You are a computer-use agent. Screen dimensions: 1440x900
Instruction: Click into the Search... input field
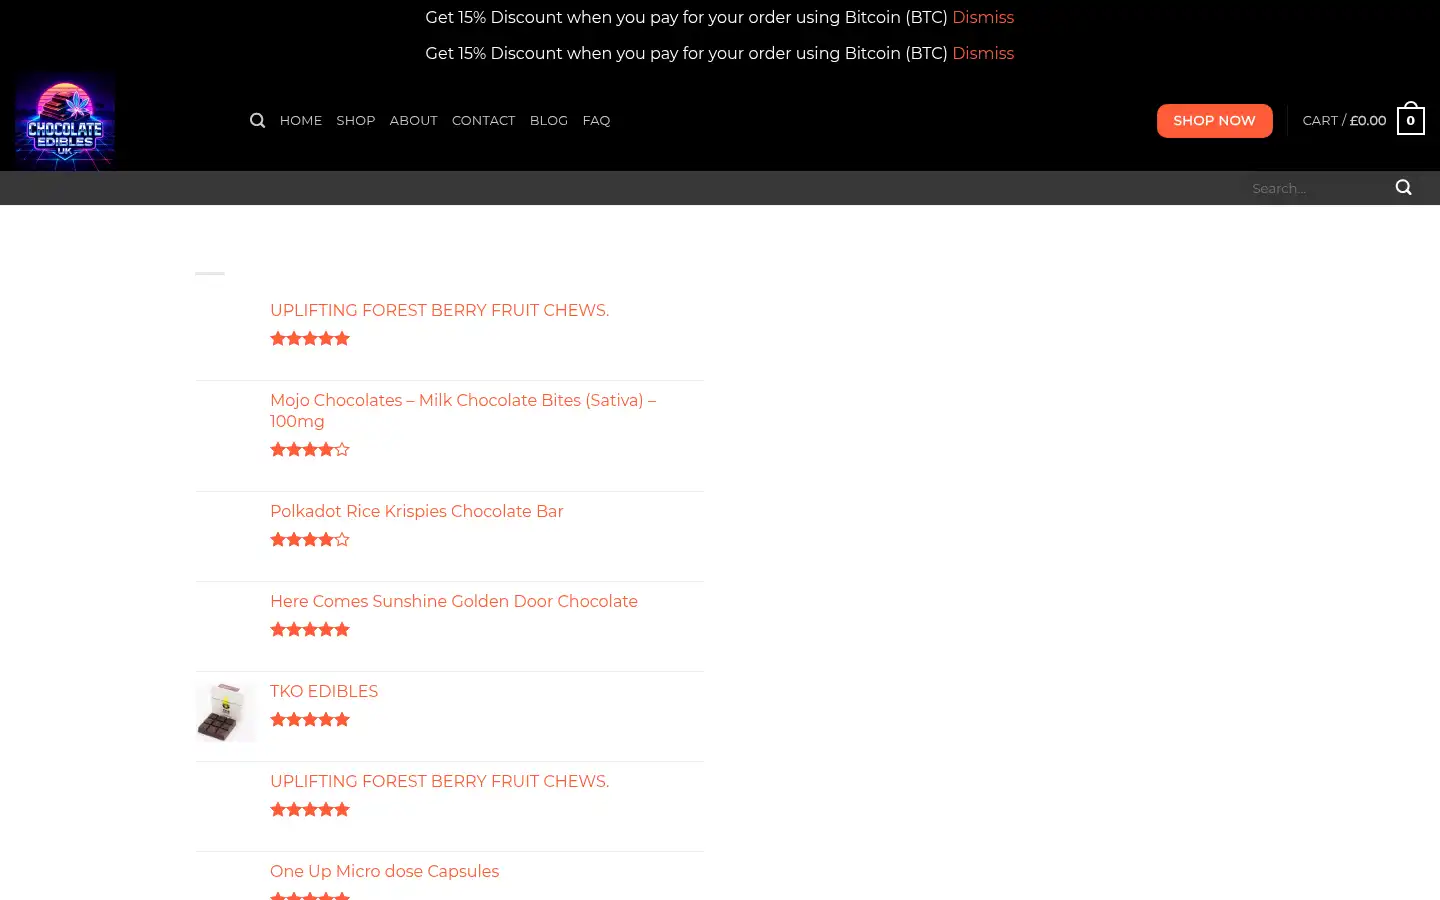point(1315,188)
